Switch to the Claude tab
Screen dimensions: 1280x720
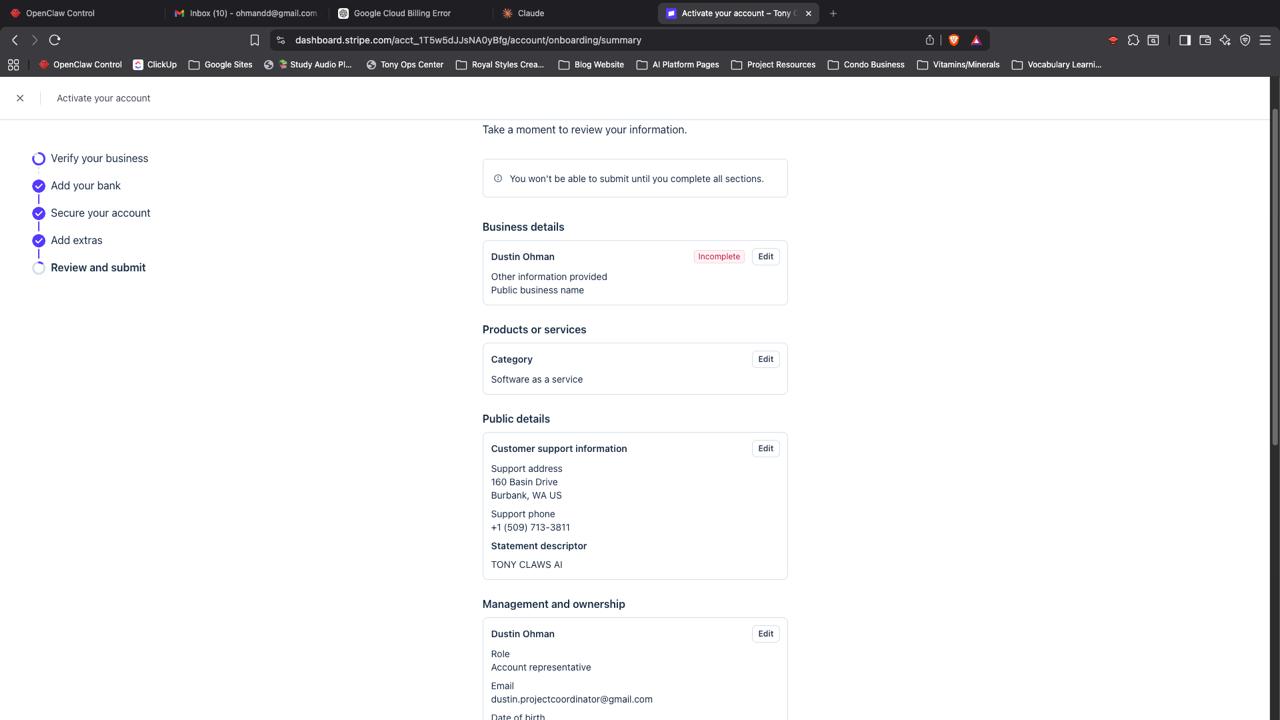point(530,13)
